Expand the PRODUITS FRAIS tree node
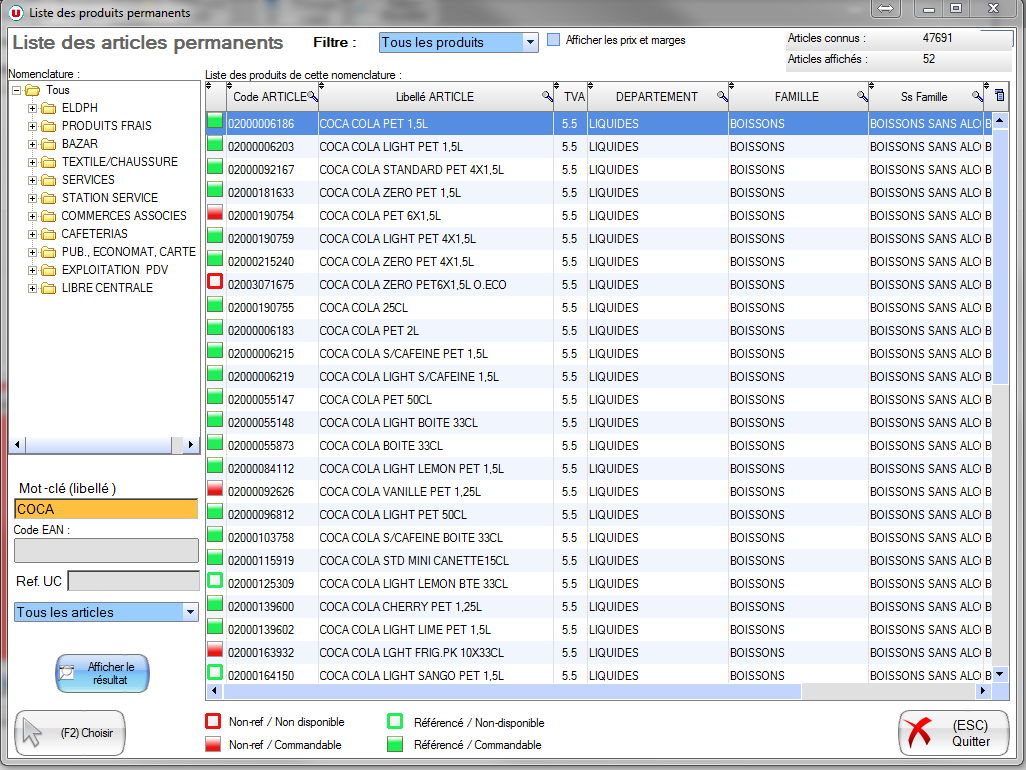This screenshot has width=1026, height=770. point(32,126)
